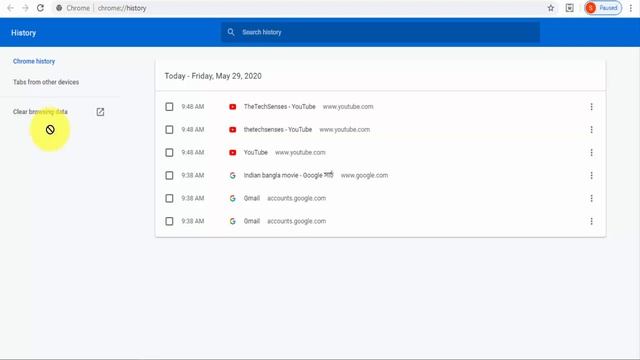Open the Chrome three-dot menu

(x=631, y=8)
